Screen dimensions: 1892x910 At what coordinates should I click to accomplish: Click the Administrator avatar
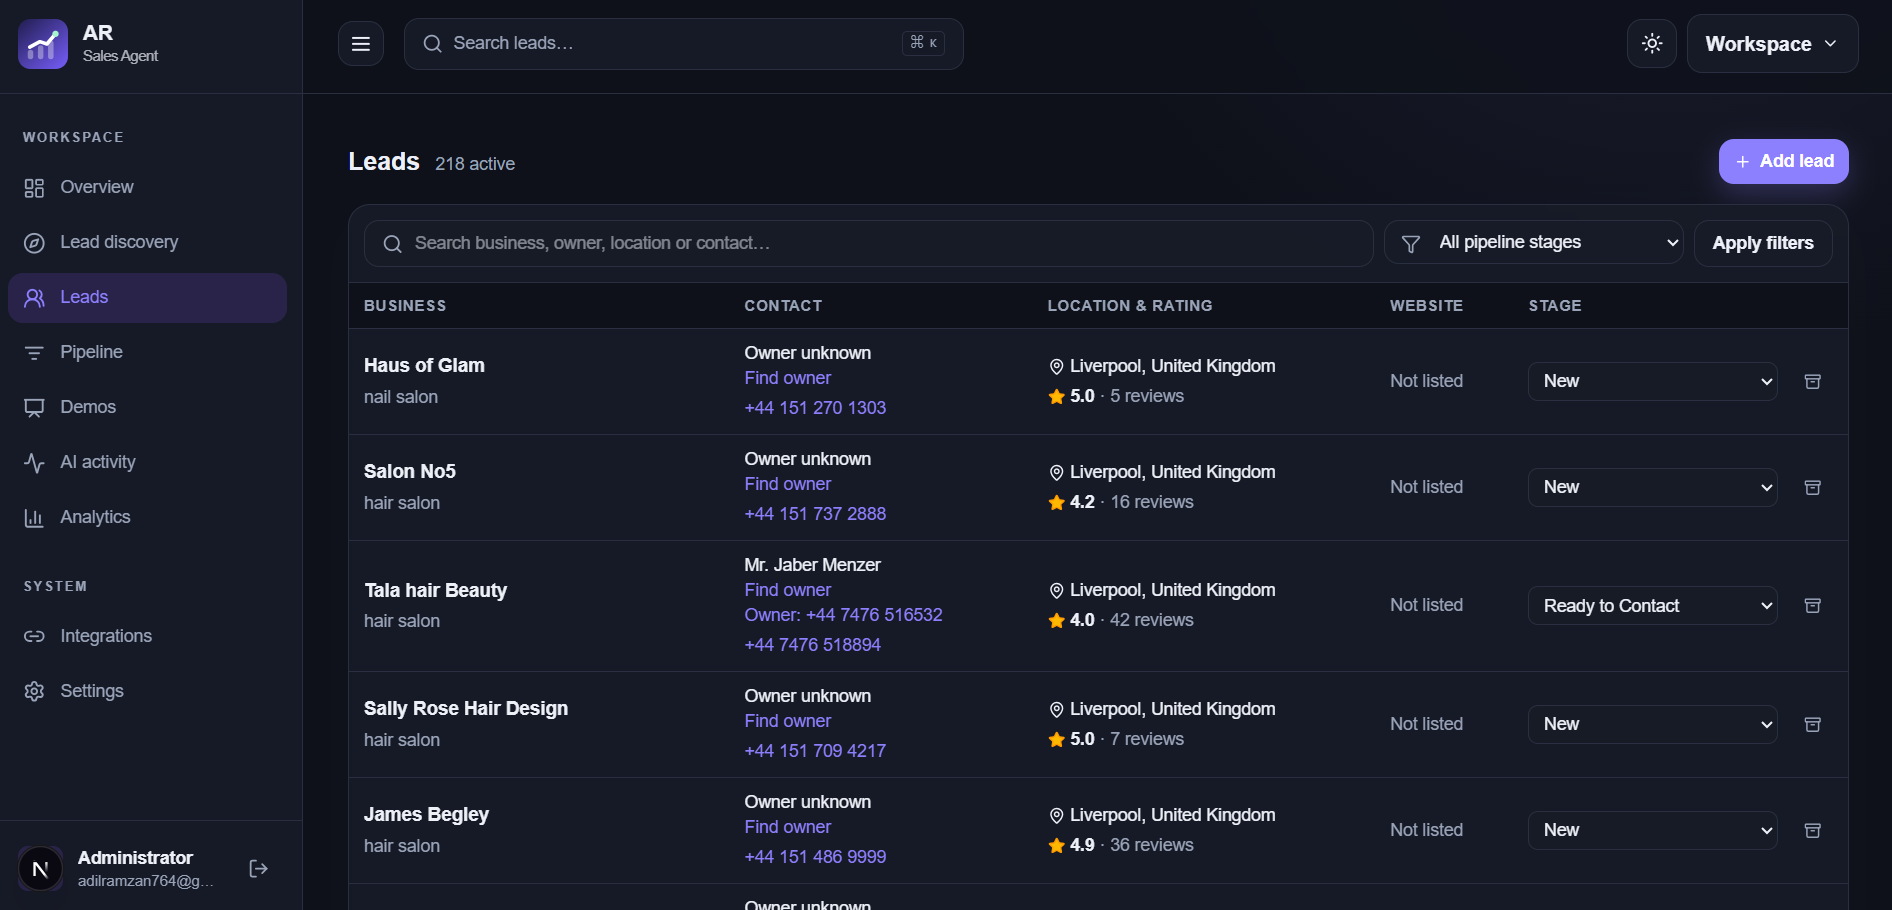41,869
